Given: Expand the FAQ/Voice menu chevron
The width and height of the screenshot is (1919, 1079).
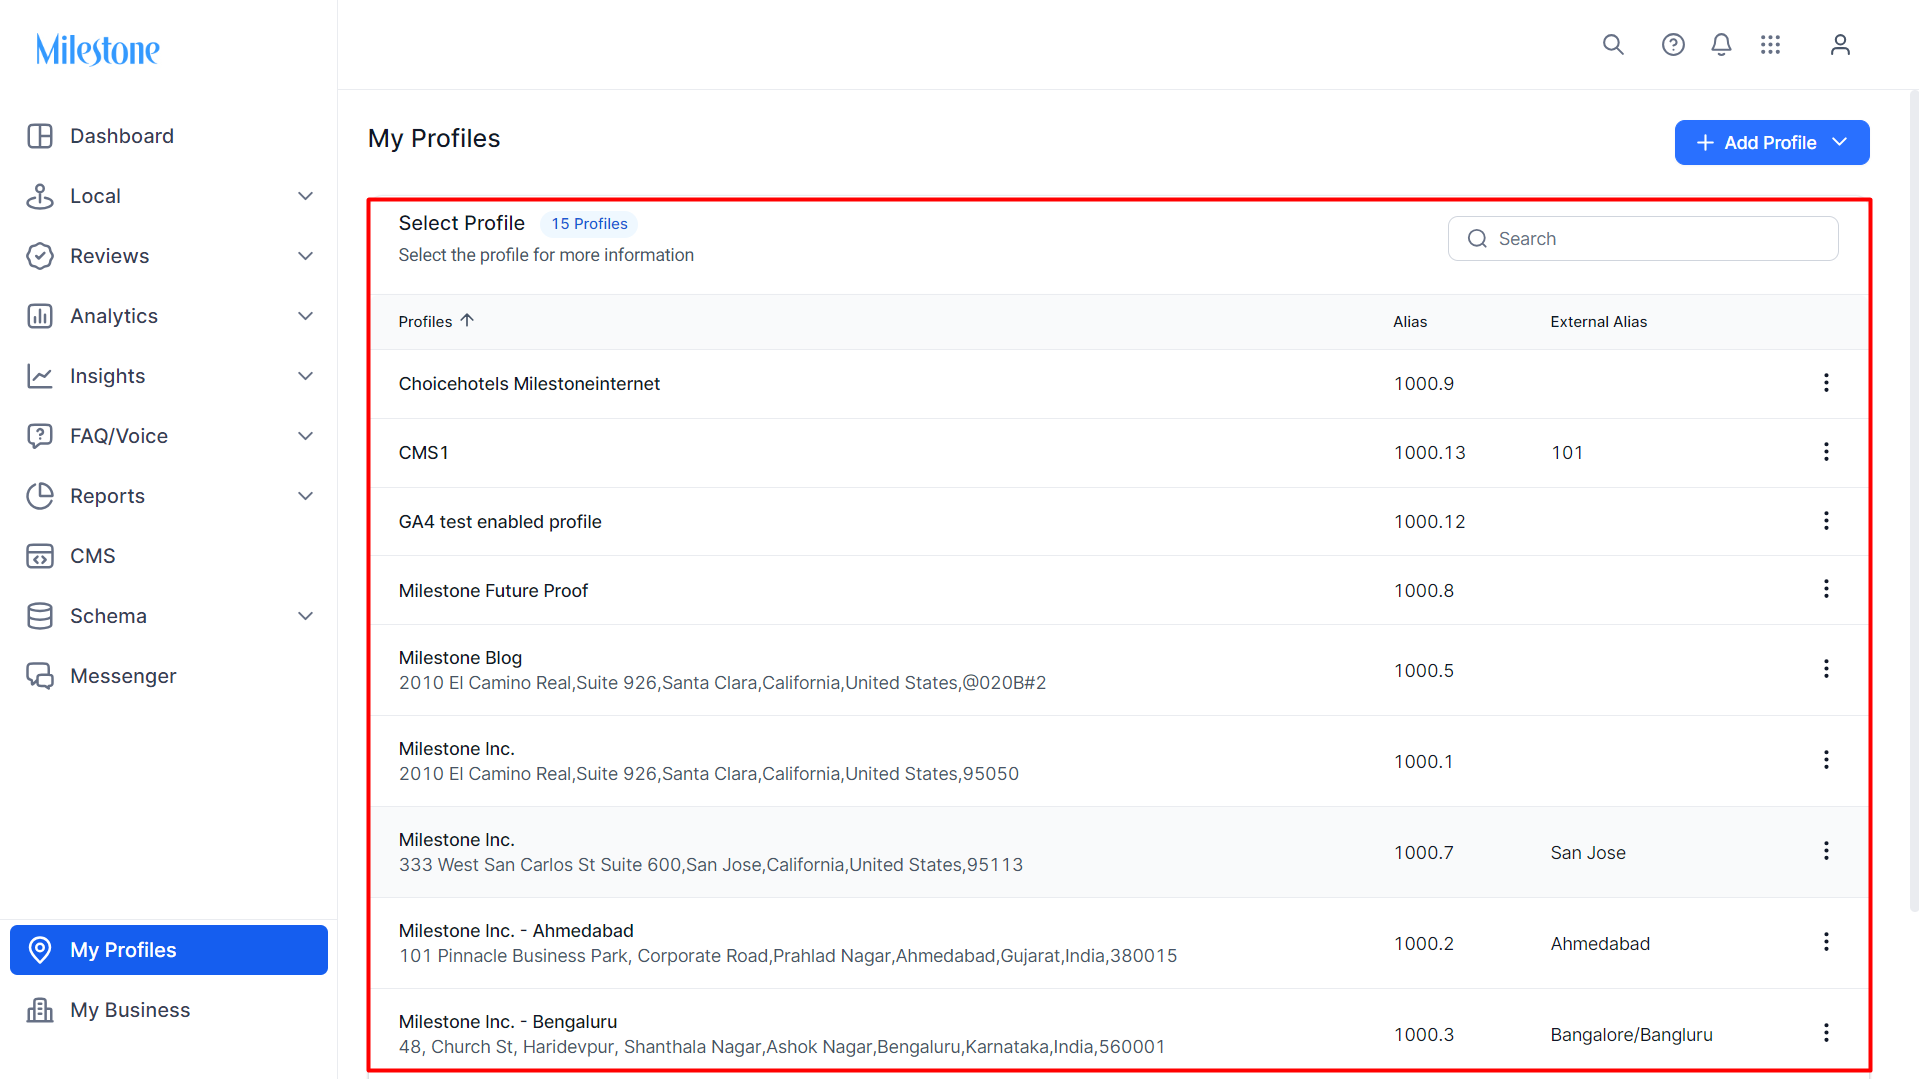Looking at the screenshot, I should click(306, 436).
